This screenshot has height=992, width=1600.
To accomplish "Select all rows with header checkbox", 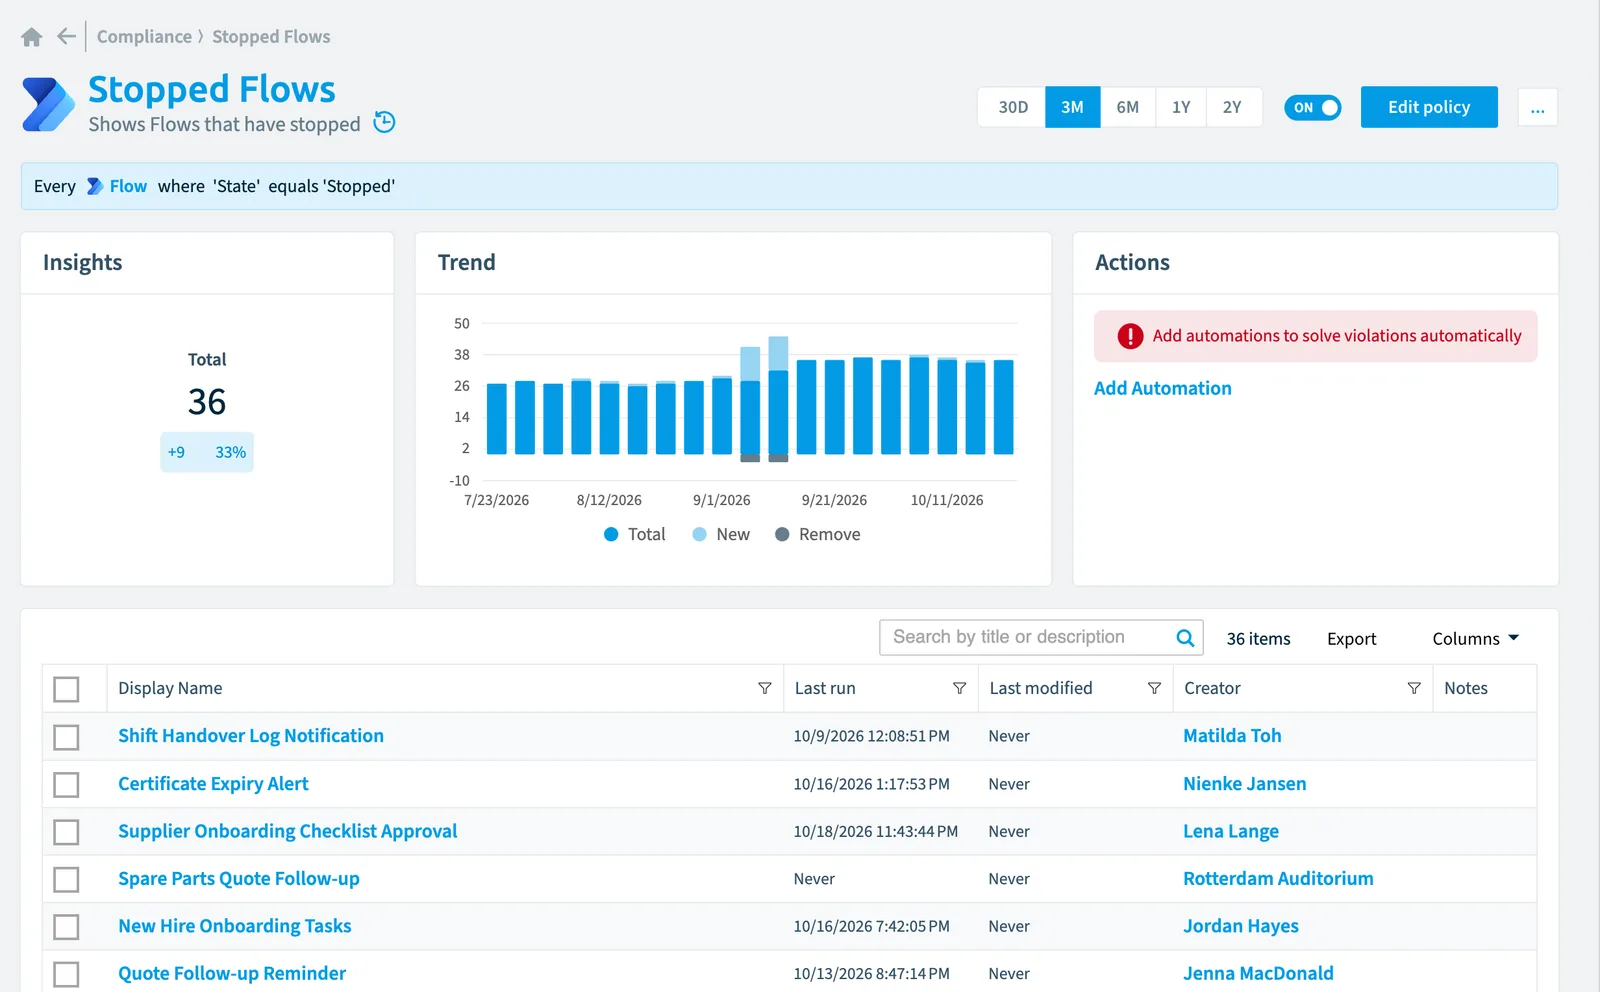I will (66, 689).
